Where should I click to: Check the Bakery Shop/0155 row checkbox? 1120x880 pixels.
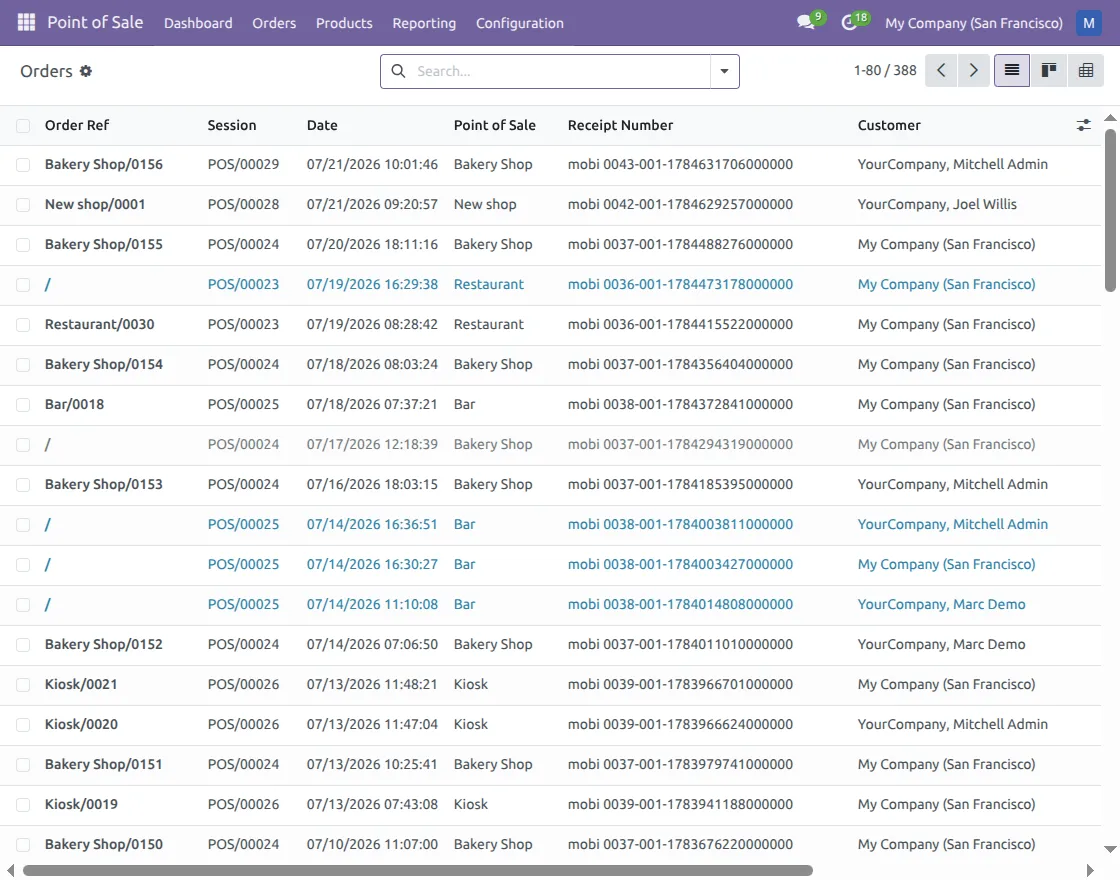point(23,245)
